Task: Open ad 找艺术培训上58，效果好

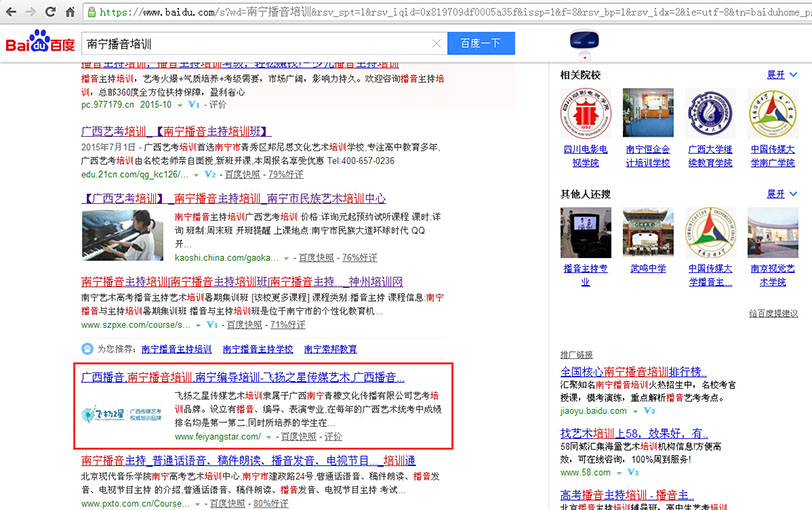Action: 634,433
